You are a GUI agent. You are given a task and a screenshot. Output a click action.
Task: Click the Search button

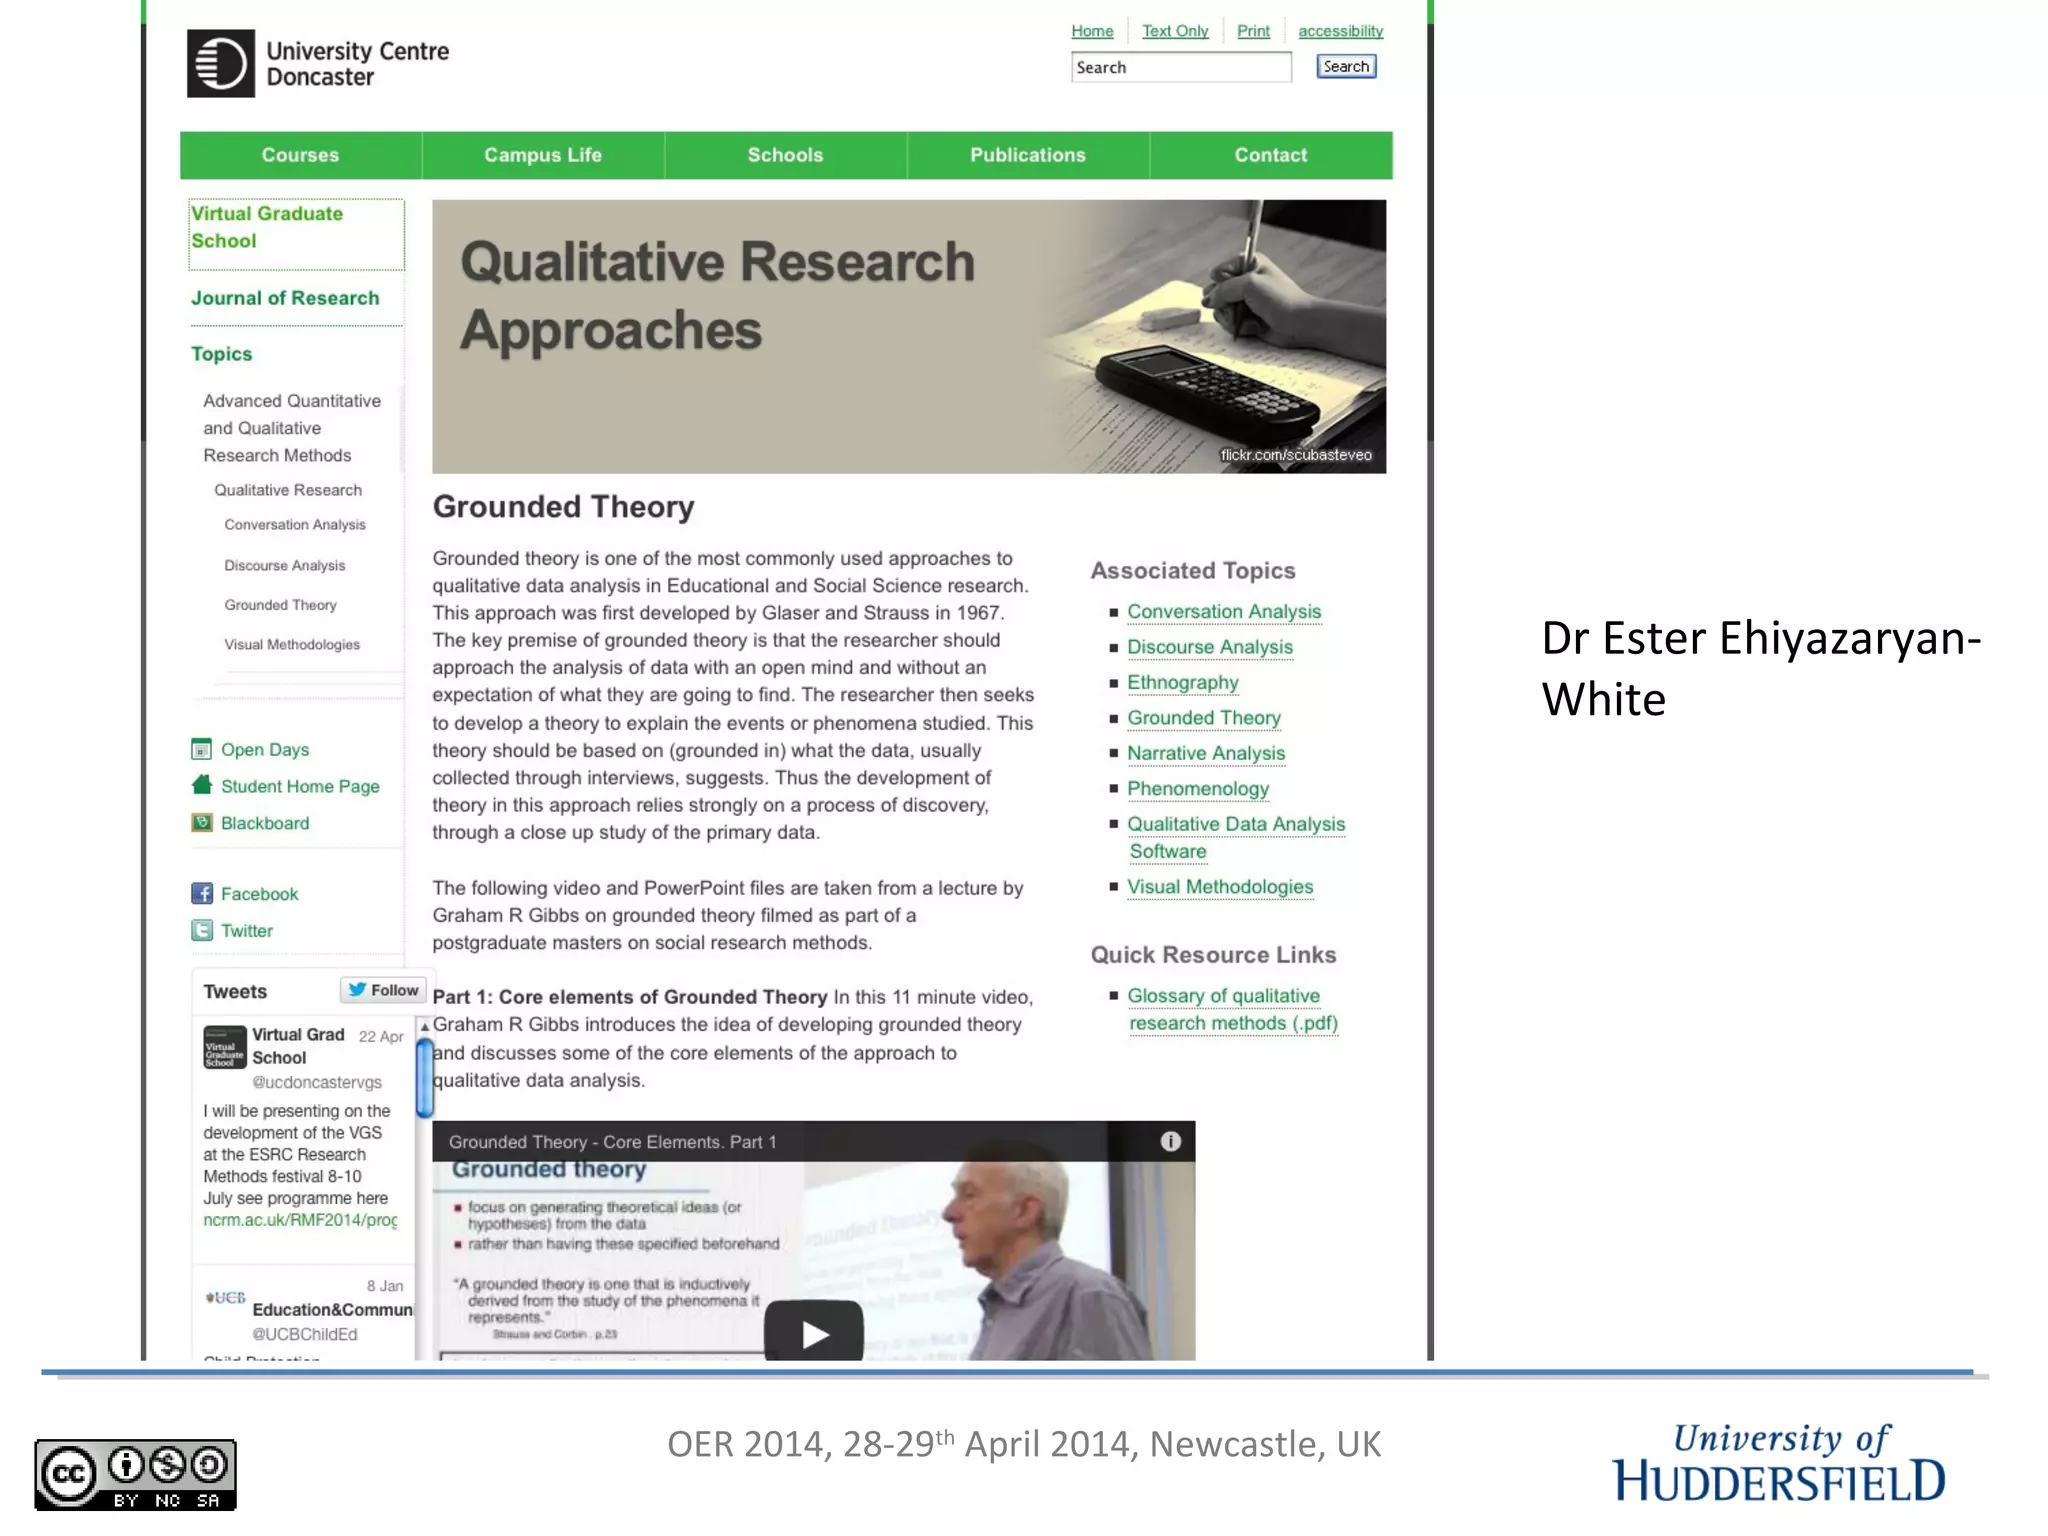[x=1346, y=66]
